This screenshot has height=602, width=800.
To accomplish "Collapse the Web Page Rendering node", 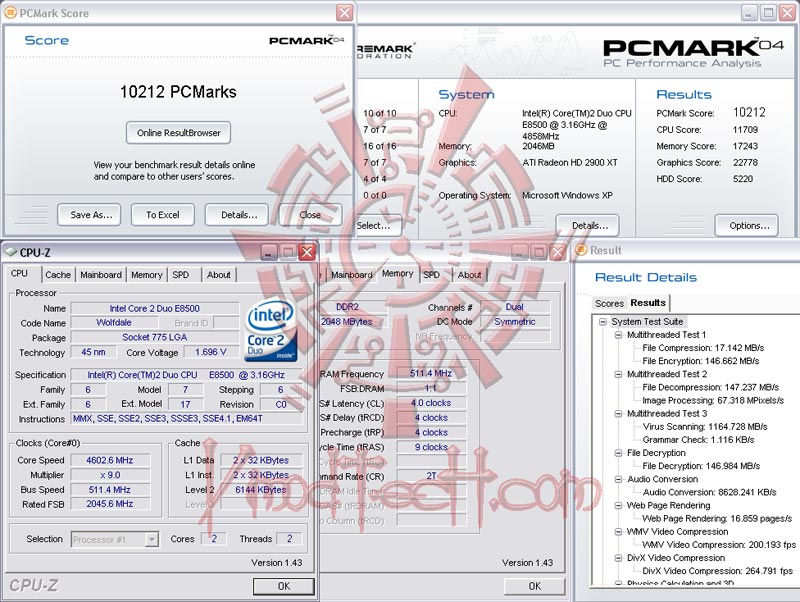I will [618, 506].
